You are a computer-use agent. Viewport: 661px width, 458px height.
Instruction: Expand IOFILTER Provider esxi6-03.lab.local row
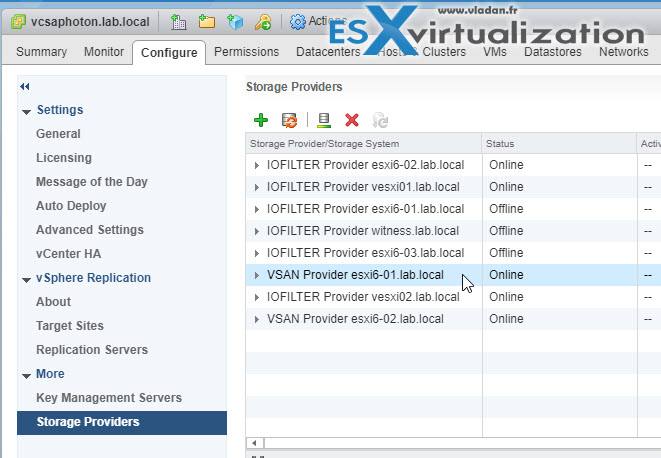click(256, 253)
